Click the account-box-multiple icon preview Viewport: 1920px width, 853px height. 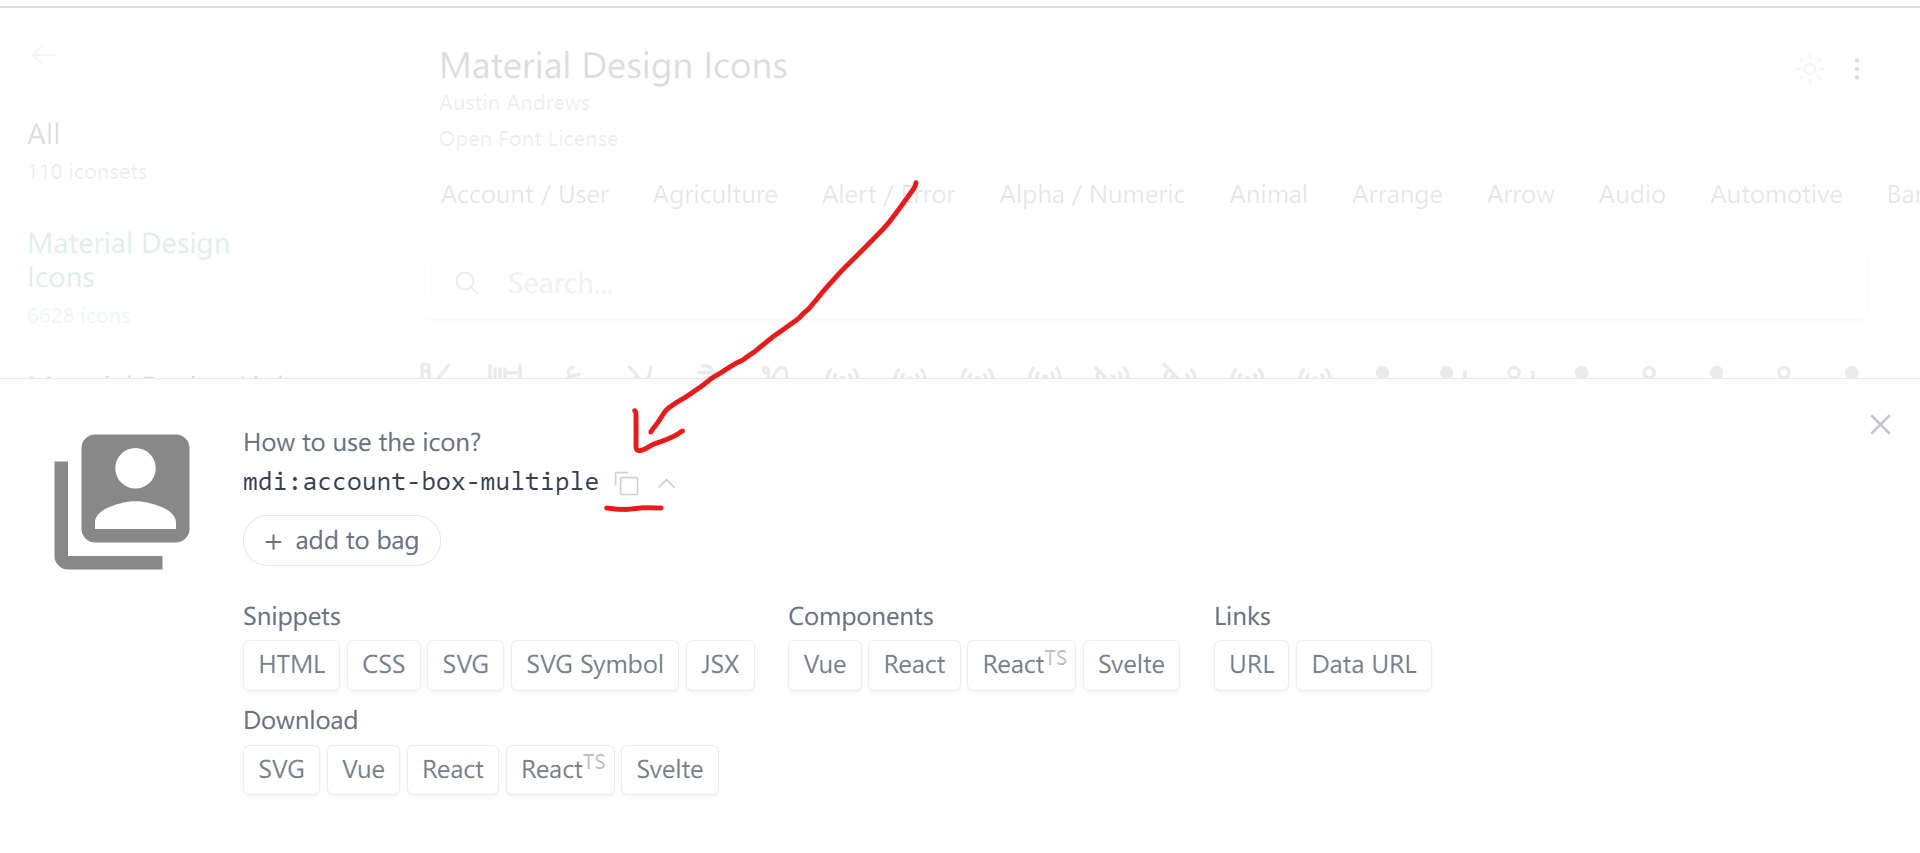[x=122, y=501]
